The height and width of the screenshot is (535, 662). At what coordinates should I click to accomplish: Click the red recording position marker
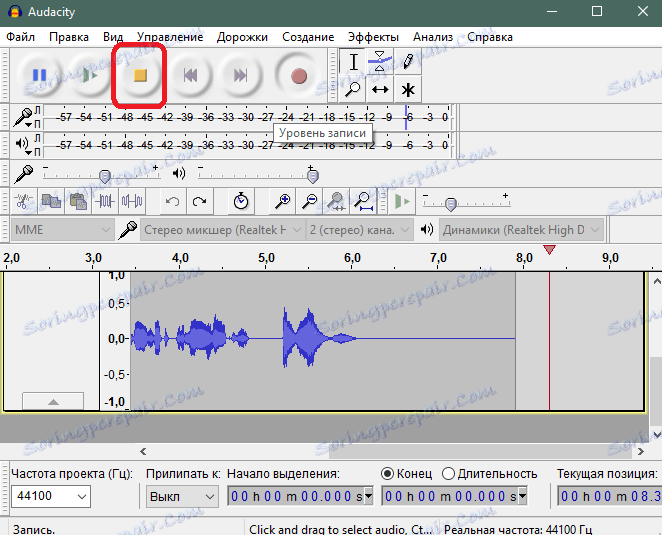pos(549,250)
